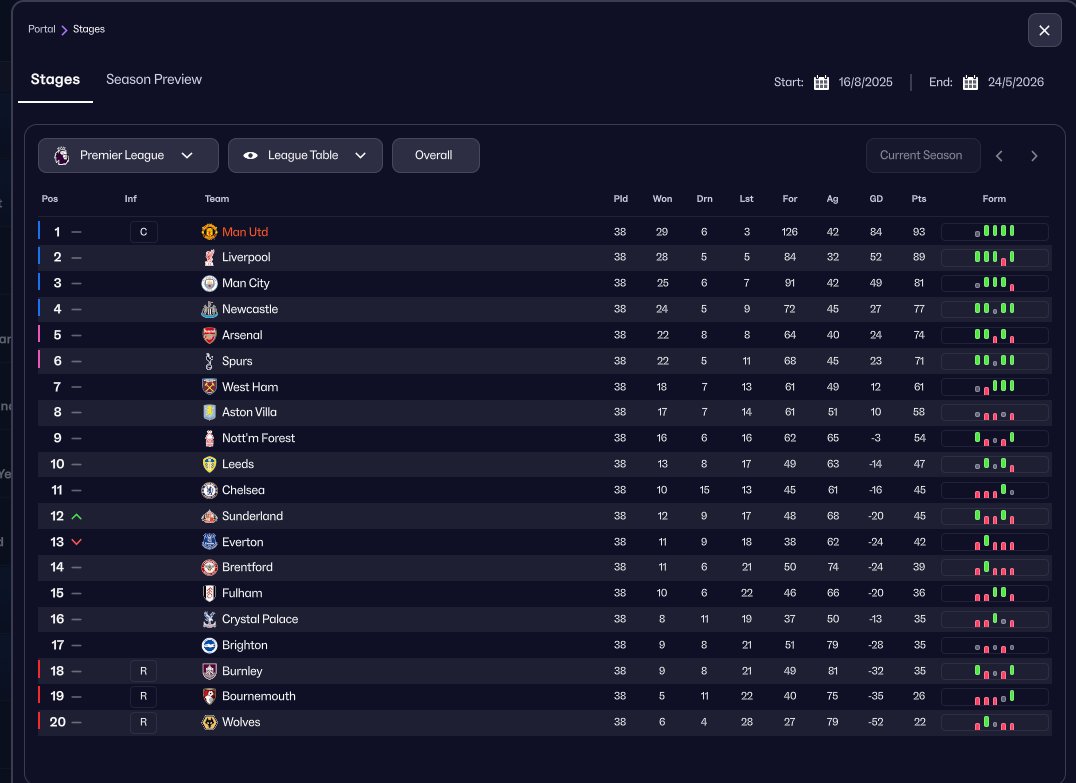Click the Arsenal crest icon
This screenshot has height=783, width=1076.
(x=209, y=335)
